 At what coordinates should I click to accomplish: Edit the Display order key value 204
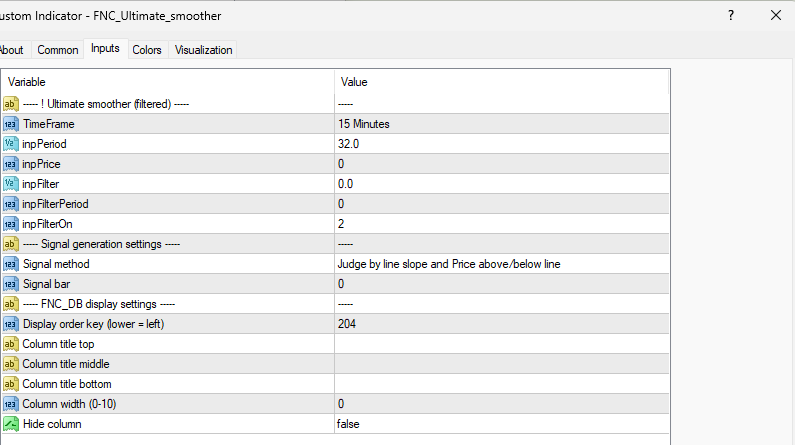pos(500,324)
